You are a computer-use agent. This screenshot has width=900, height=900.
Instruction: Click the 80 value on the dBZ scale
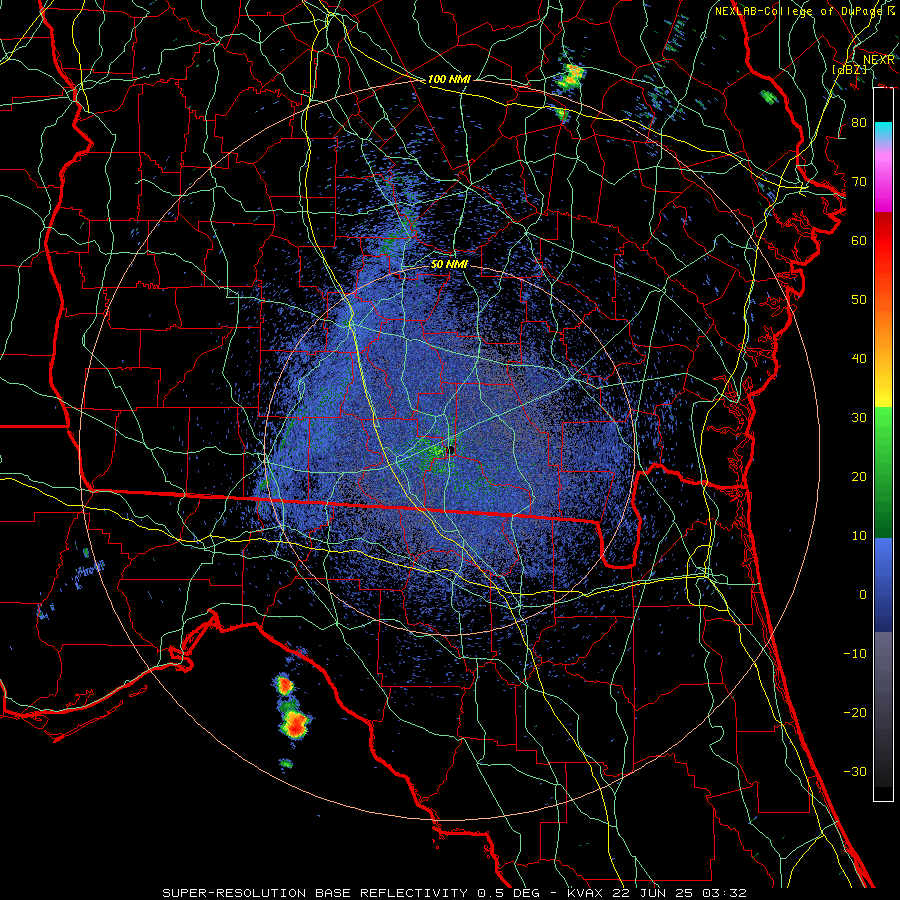(859, 123)
